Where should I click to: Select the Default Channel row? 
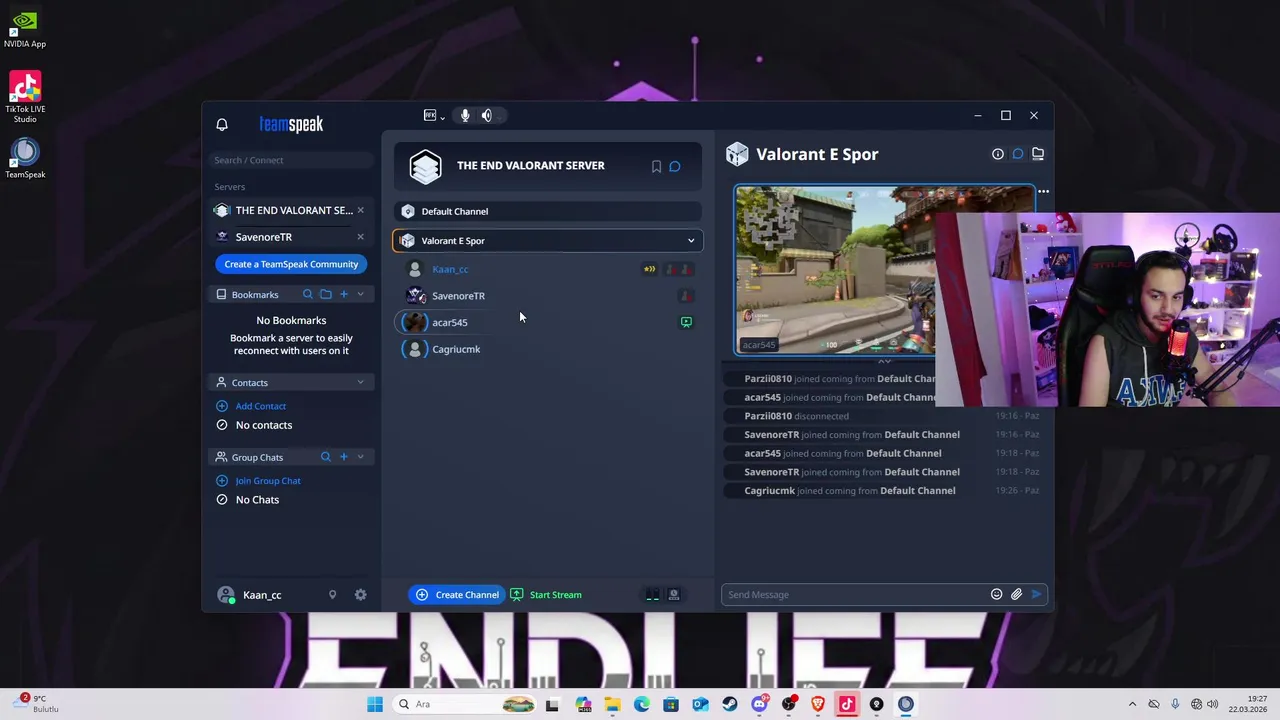pyautogui.click(x=548, y=211)
